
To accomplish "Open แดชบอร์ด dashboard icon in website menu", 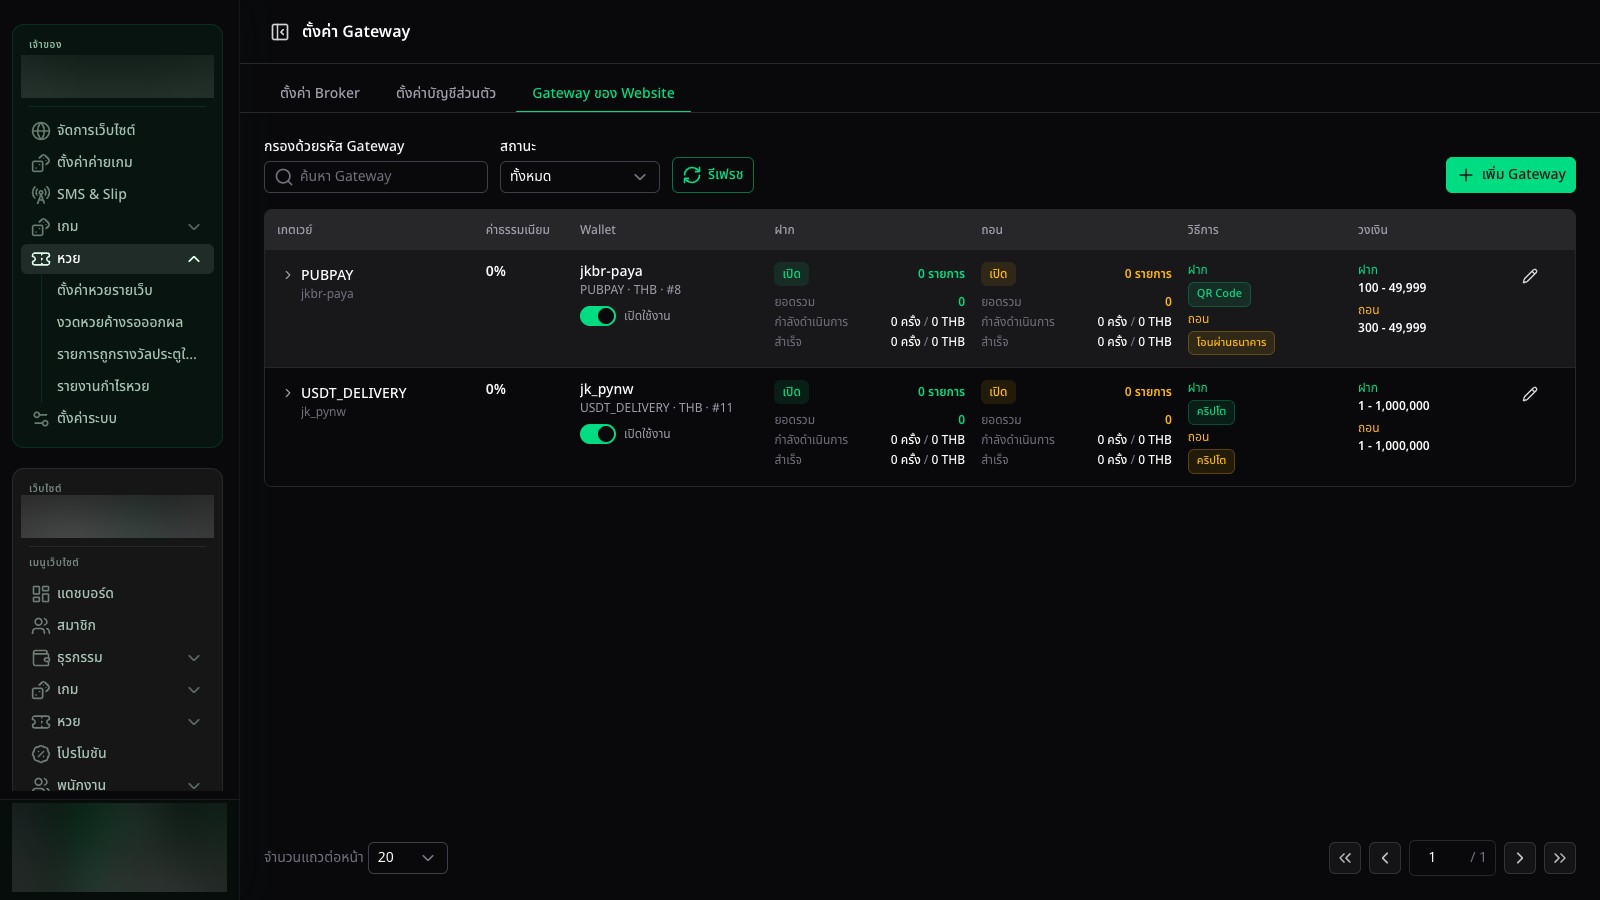I will (41, 594).
